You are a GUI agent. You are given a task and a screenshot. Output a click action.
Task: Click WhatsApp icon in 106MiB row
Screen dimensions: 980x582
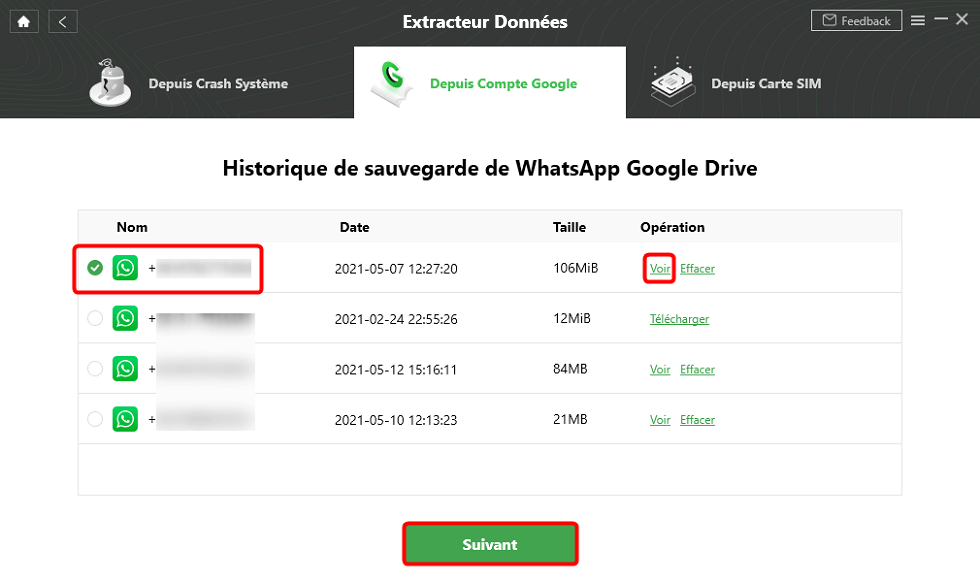(x=125, y=268)
